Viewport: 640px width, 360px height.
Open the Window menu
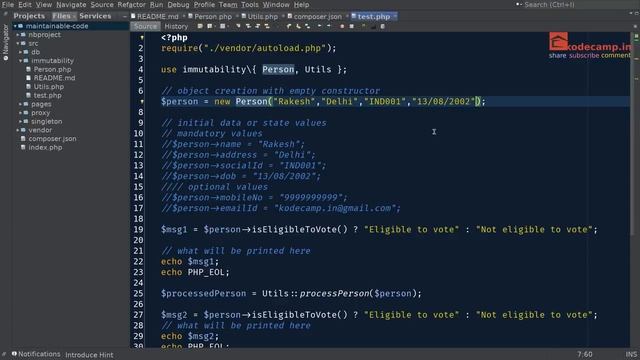[x=276, y=4]
